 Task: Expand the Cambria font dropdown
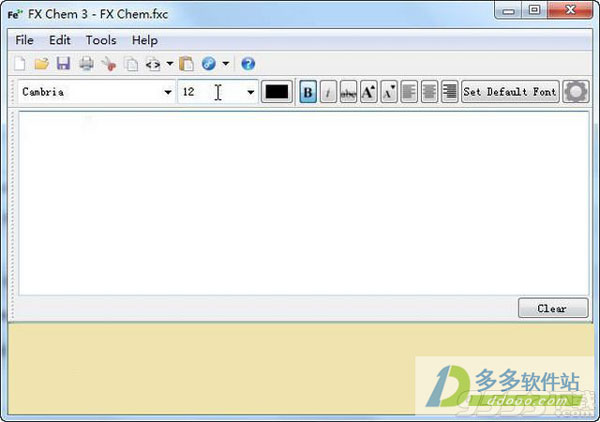point(168,92)
